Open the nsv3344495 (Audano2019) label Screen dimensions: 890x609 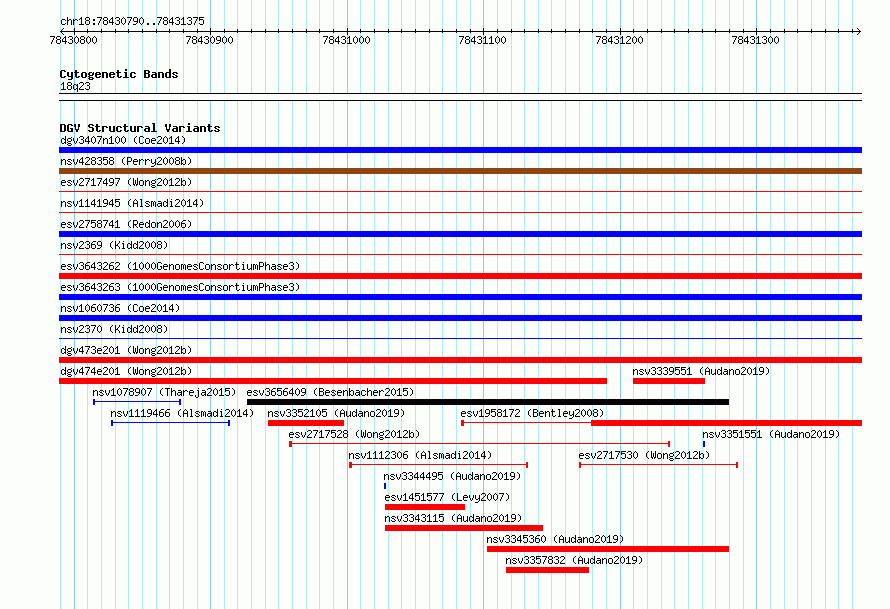(x=452, y=476)
